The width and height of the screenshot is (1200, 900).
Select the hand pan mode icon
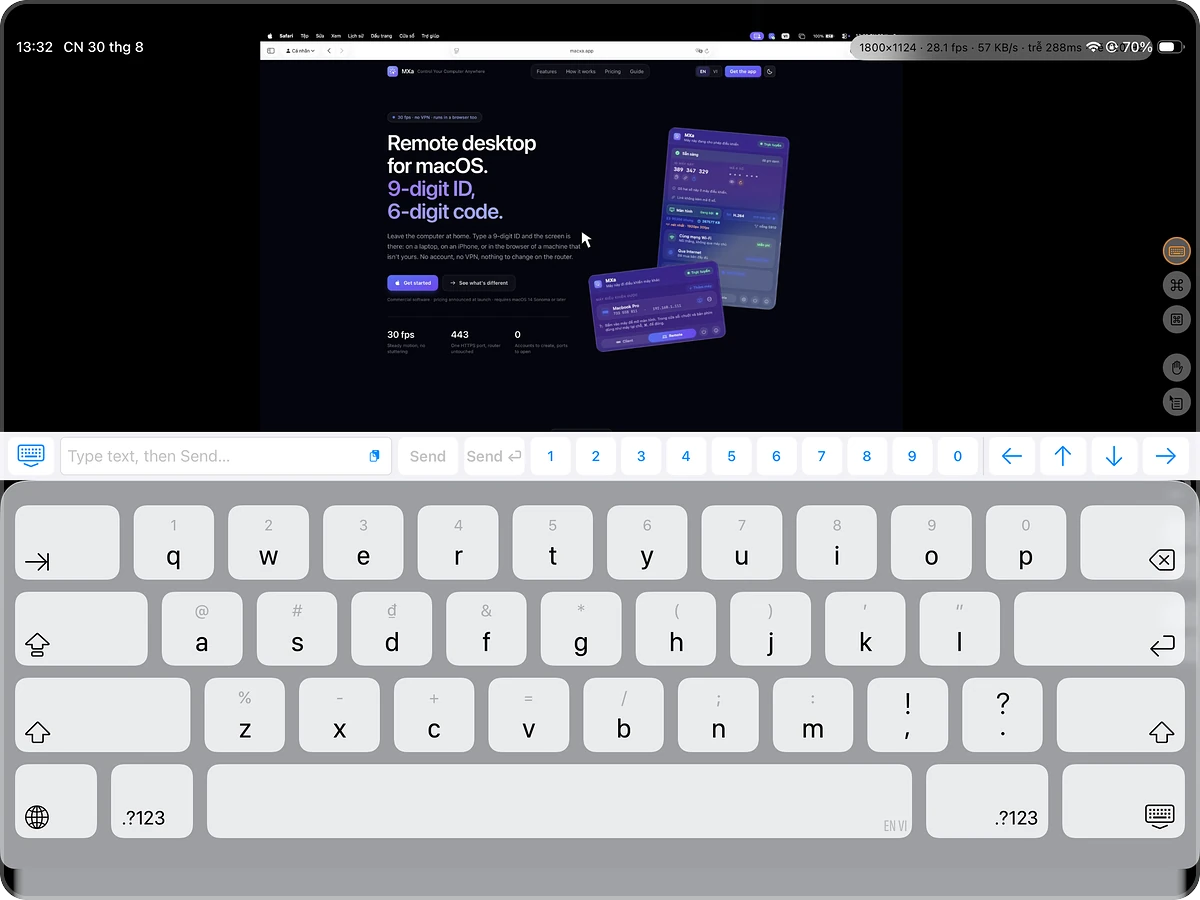[x=1177, y=368]
